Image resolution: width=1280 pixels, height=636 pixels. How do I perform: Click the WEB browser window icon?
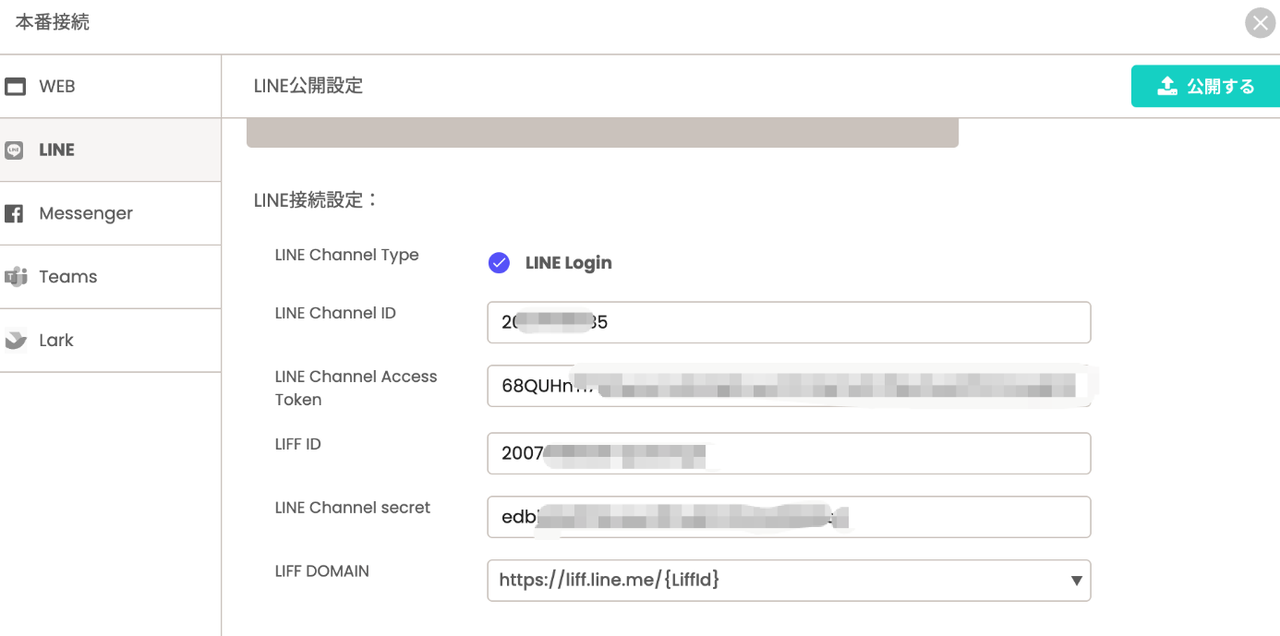(15, 87)
